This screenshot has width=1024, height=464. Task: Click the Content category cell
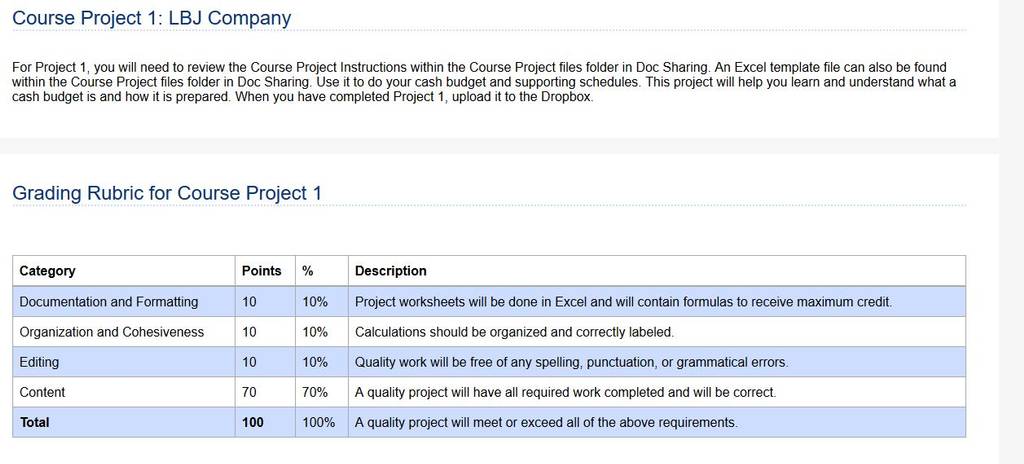(x=42, y=392)
